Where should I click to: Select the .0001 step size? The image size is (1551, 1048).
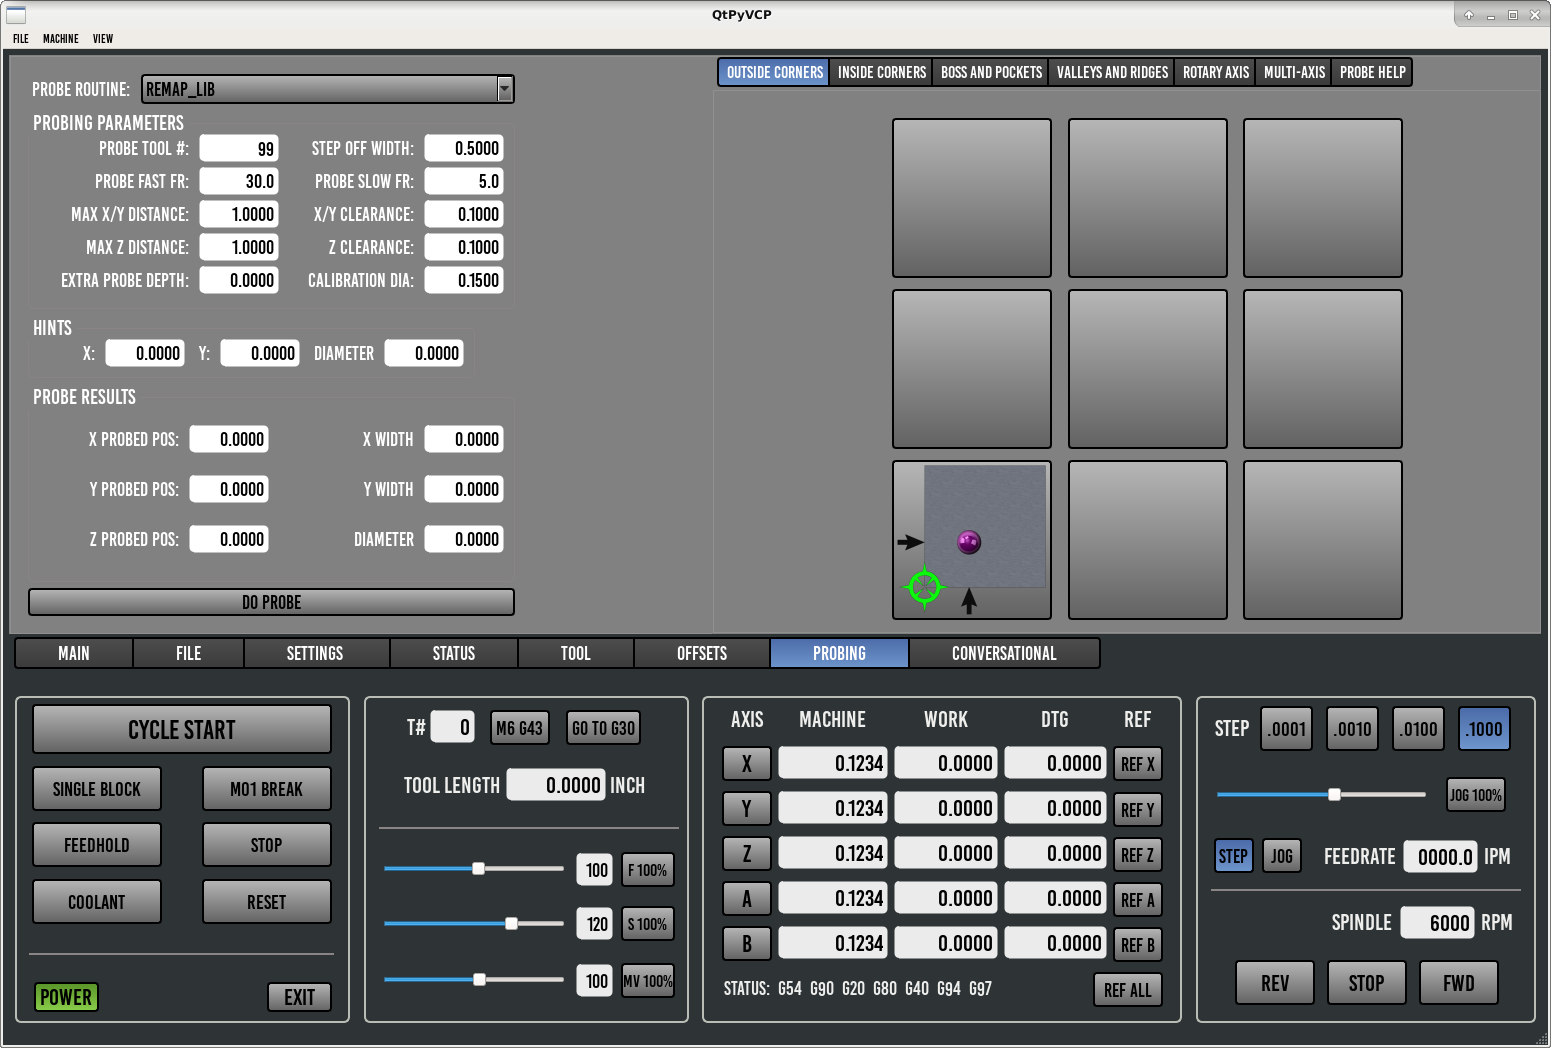1287,729
